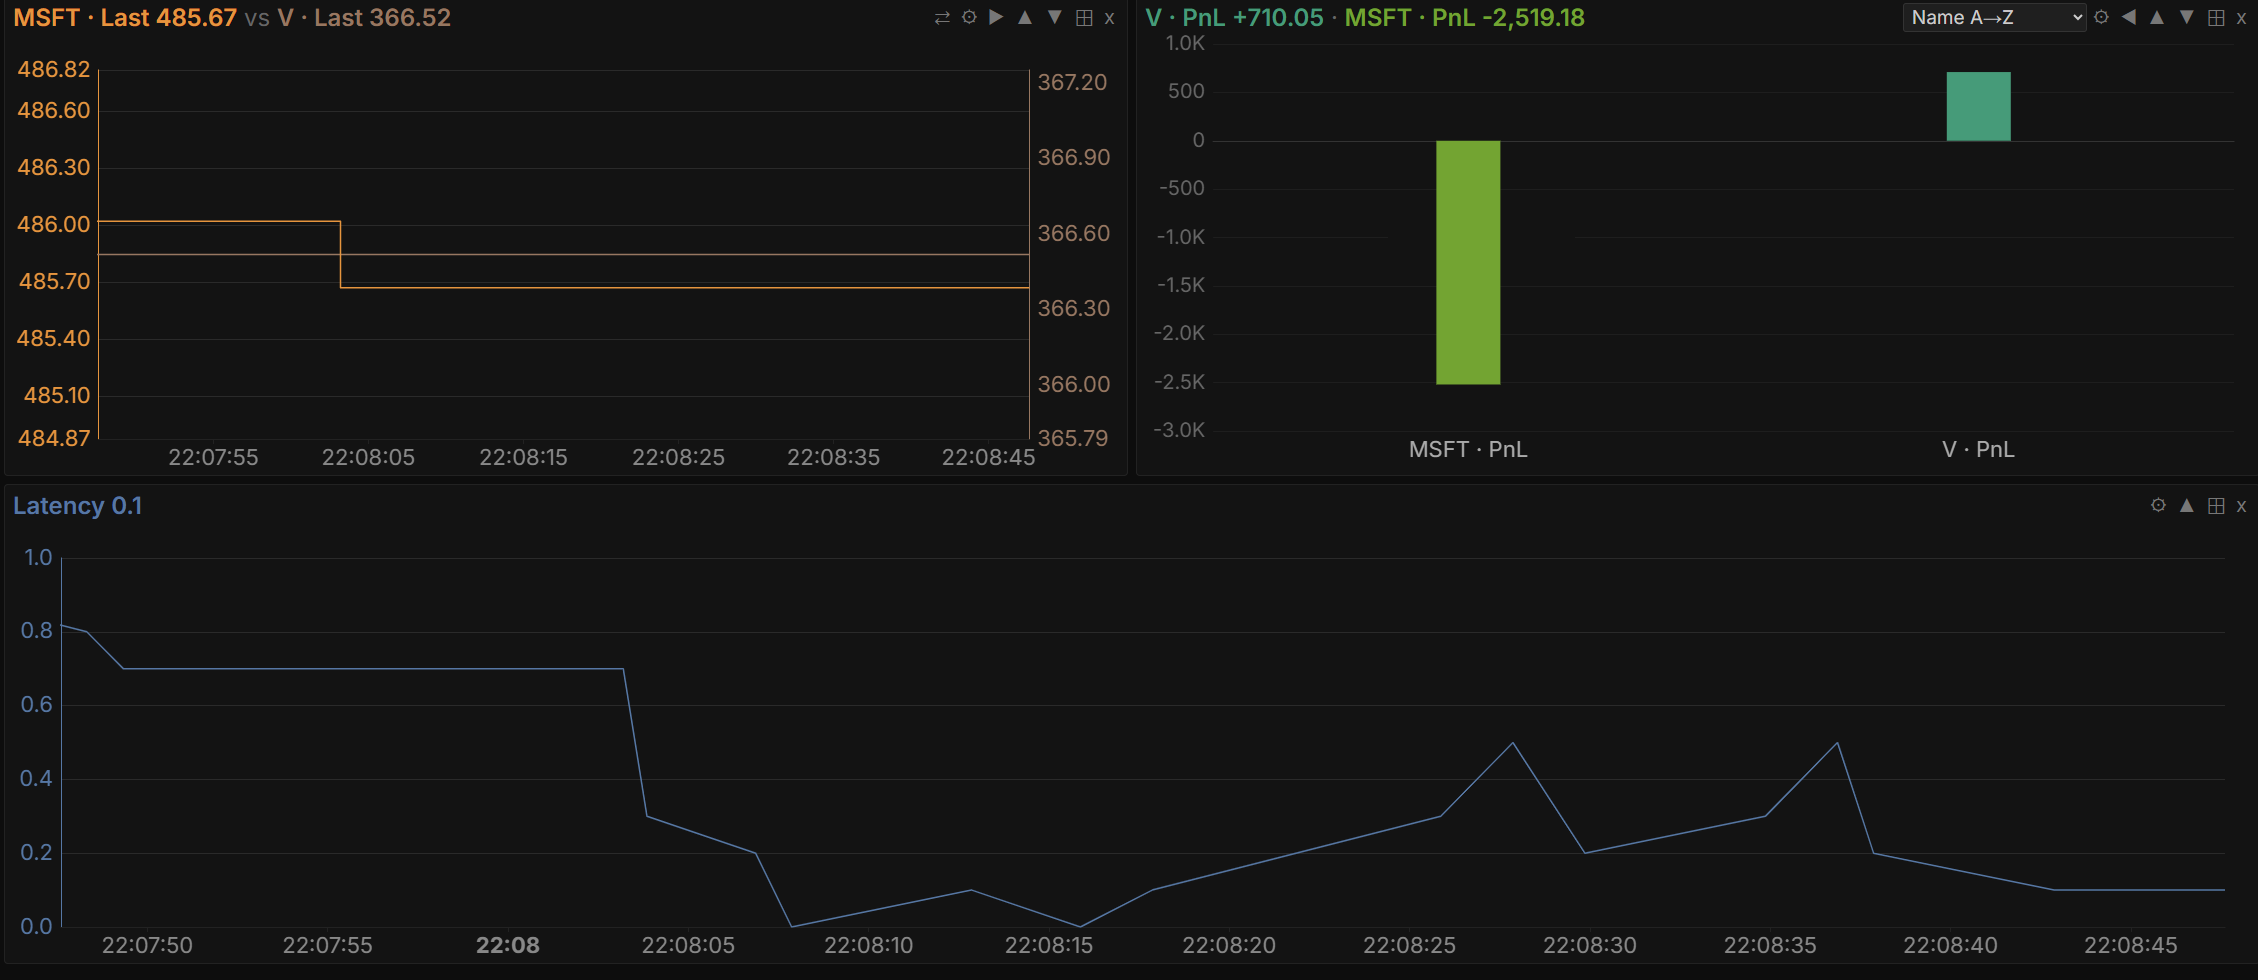
Task: Click the 486.00 value on the MSFT price axis
Action: click(x=54, y=224)
